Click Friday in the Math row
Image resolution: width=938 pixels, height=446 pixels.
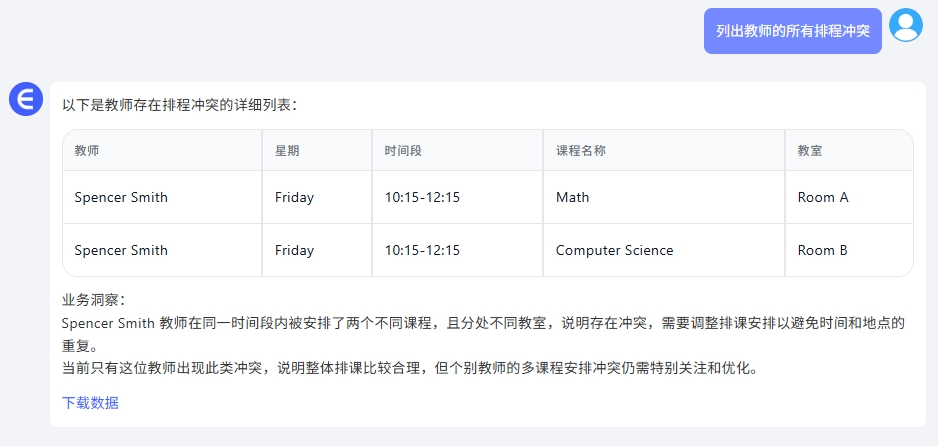294,197
